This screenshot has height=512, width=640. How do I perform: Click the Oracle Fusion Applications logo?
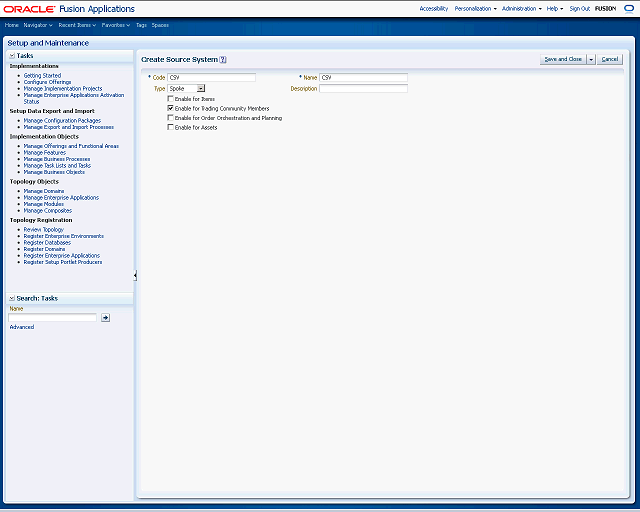point(69,9)
